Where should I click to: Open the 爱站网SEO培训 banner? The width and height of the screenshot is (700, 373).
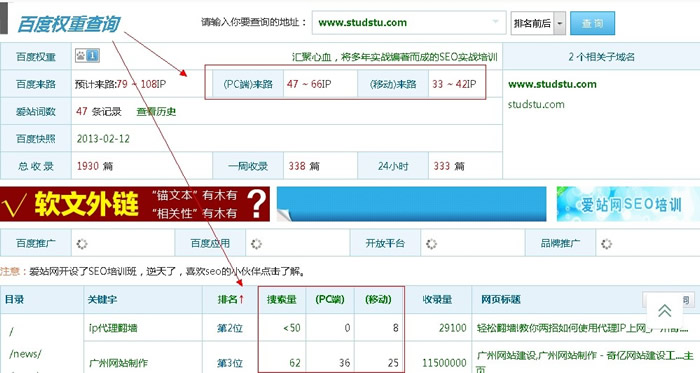tap(628, 204)
